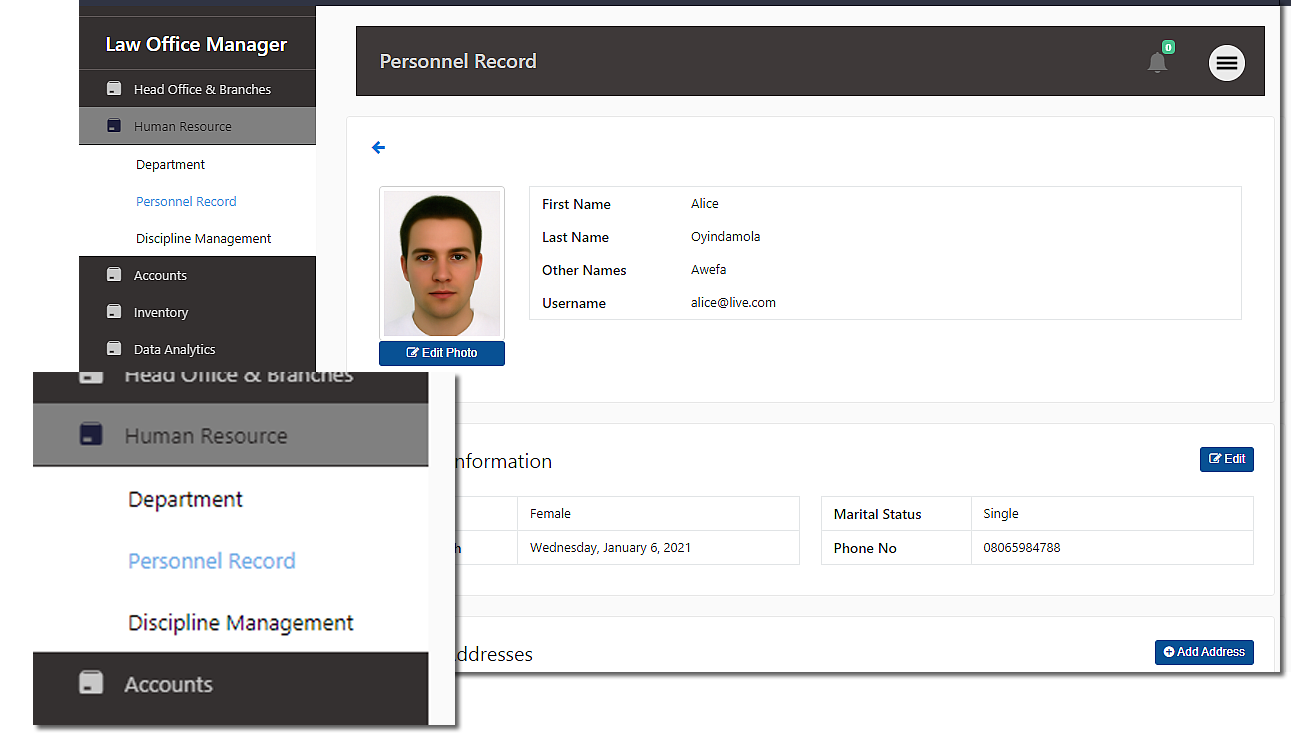This screenshot has height=733, width=1291.
Task: Click the Inventory icon in the sidebar
Action: (x=114, y=312)
